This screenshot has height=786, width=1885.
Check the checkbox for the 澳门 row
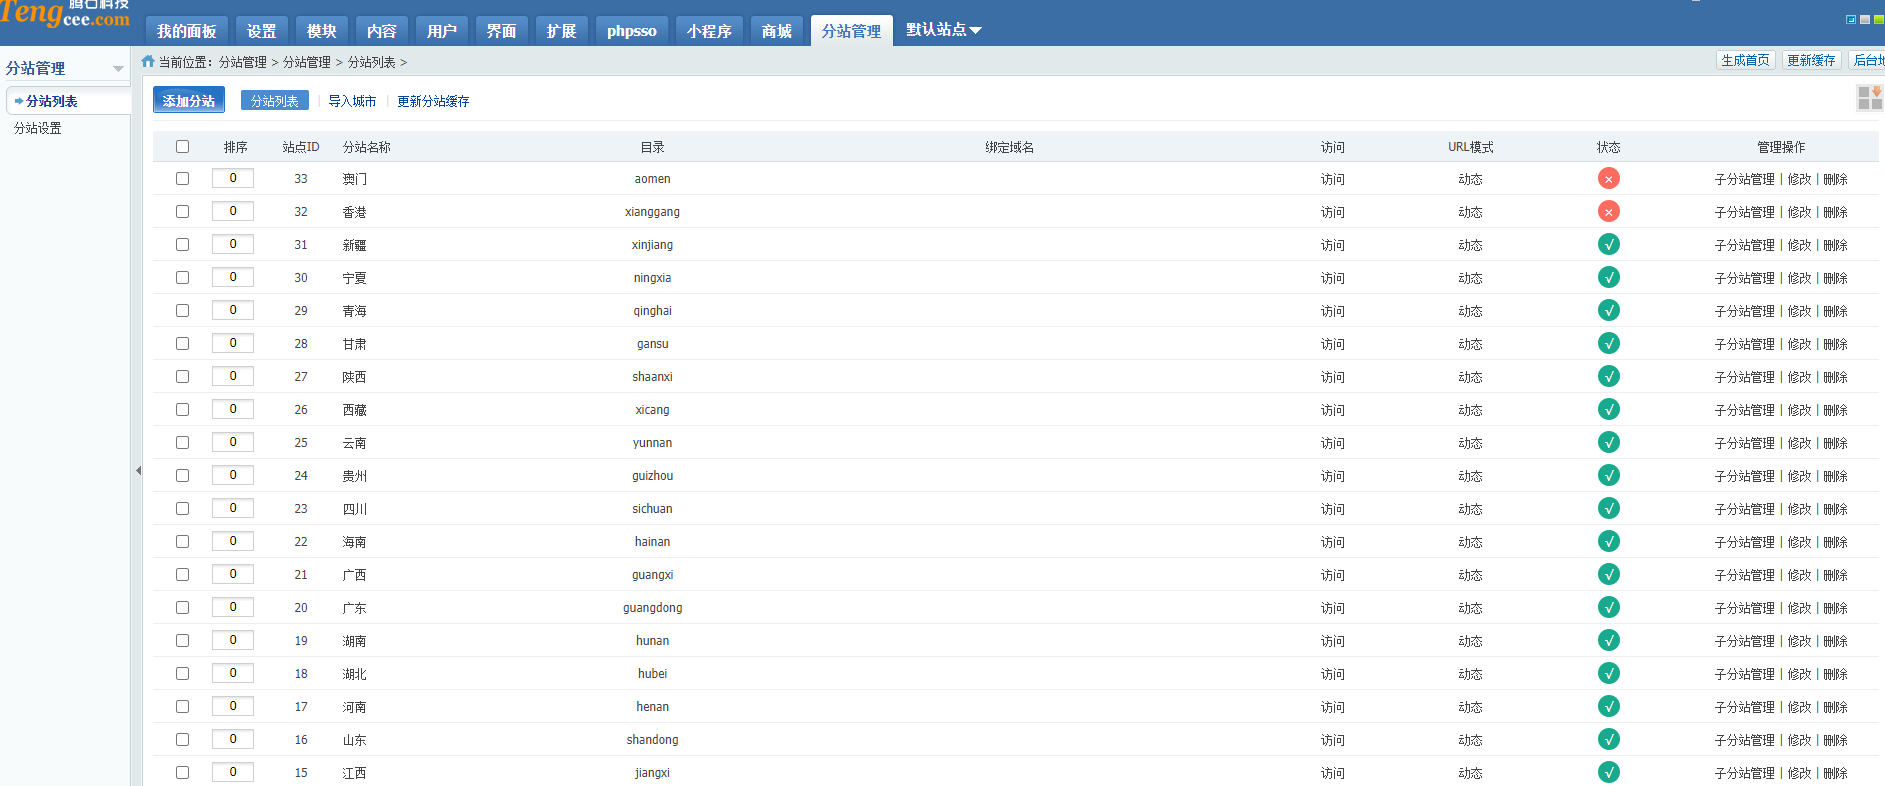coord(182,179)
